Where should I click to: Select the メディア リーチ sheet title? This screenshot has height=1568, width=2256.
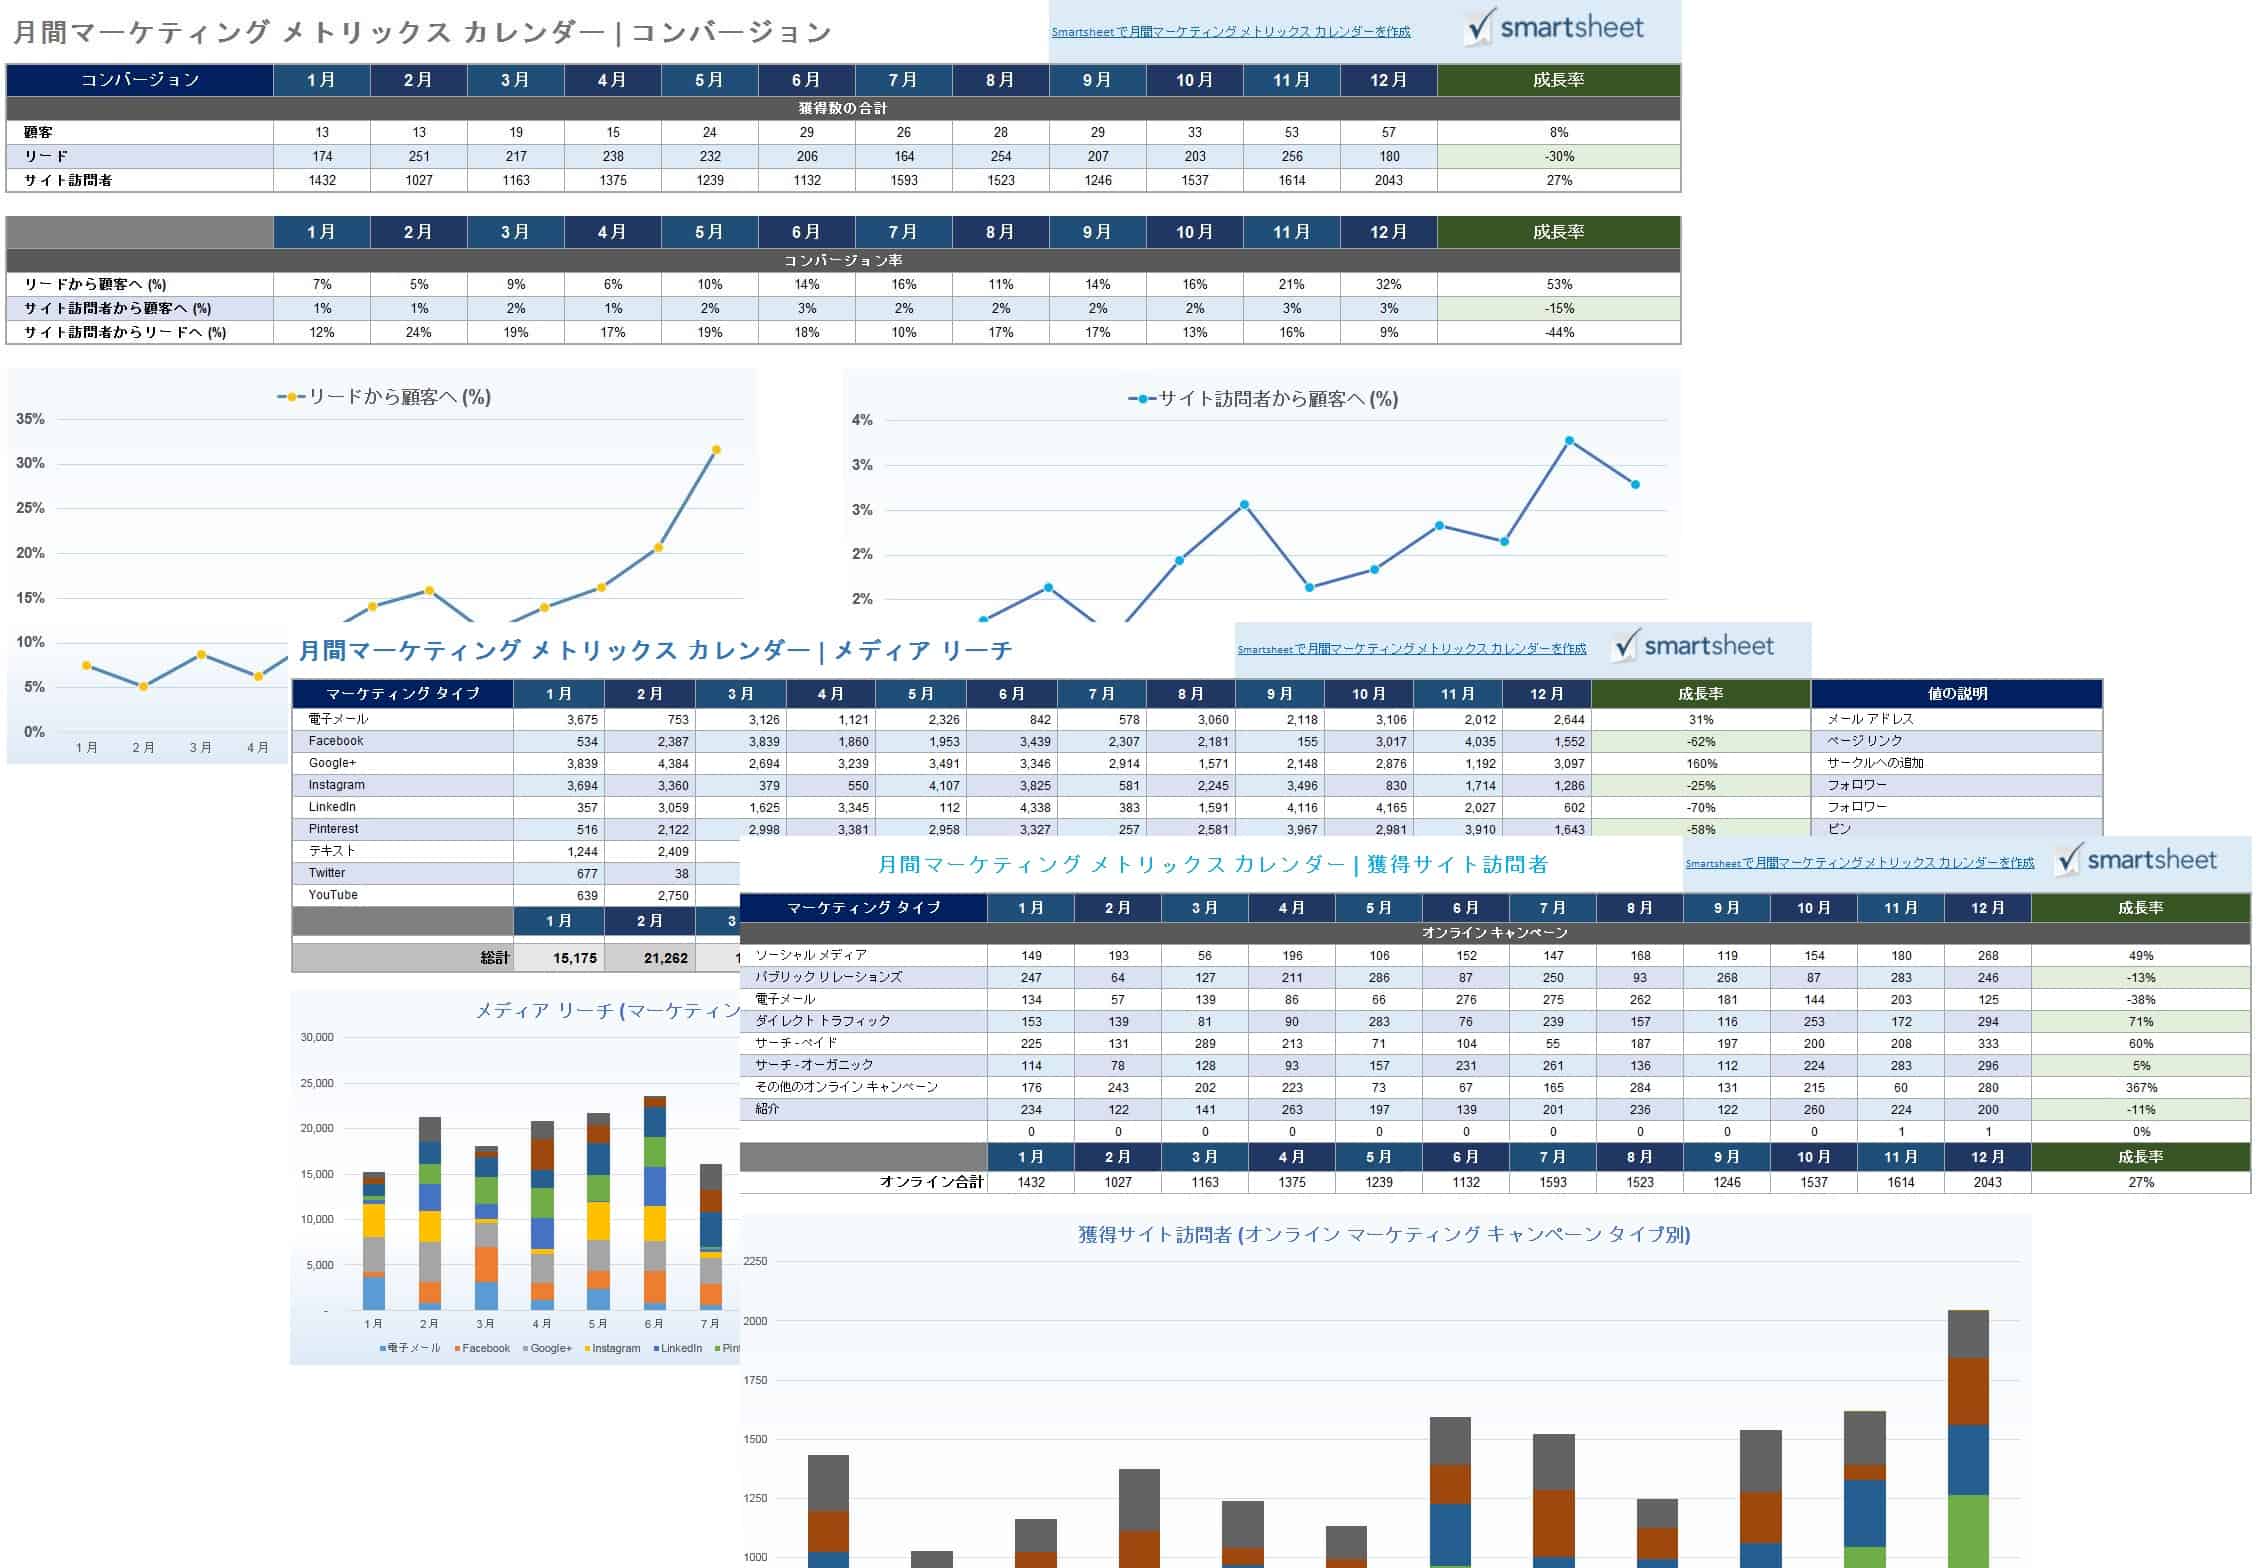[x=655, y=651]
